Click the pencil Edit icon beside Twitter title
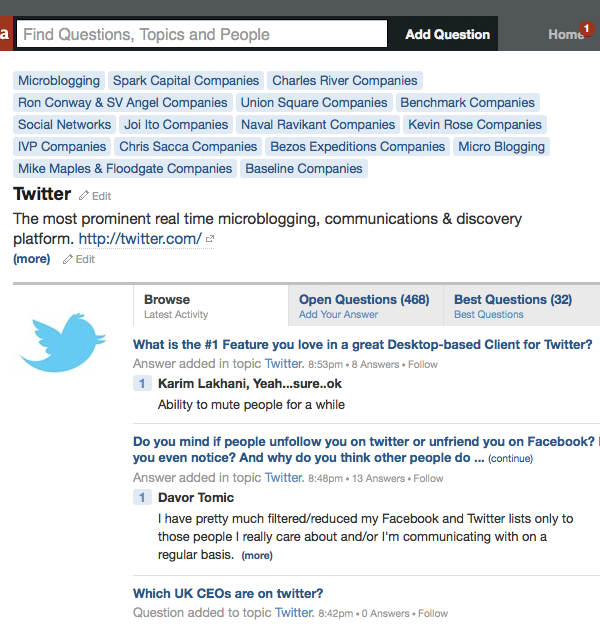Viewport: 600px width, 629px height. coord(84,196)
